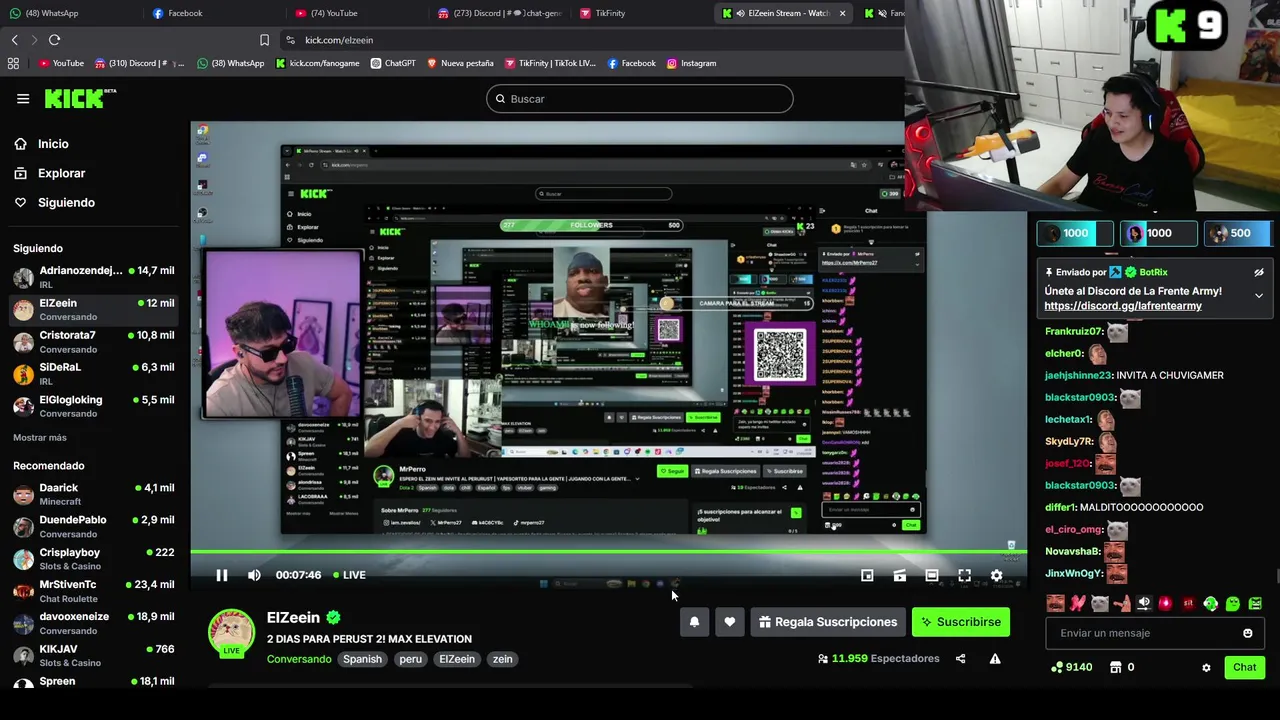Viewport: 1280px width, 720px height.
Task: Open DuendePablo recommended channel
Action: pos(94,526)
